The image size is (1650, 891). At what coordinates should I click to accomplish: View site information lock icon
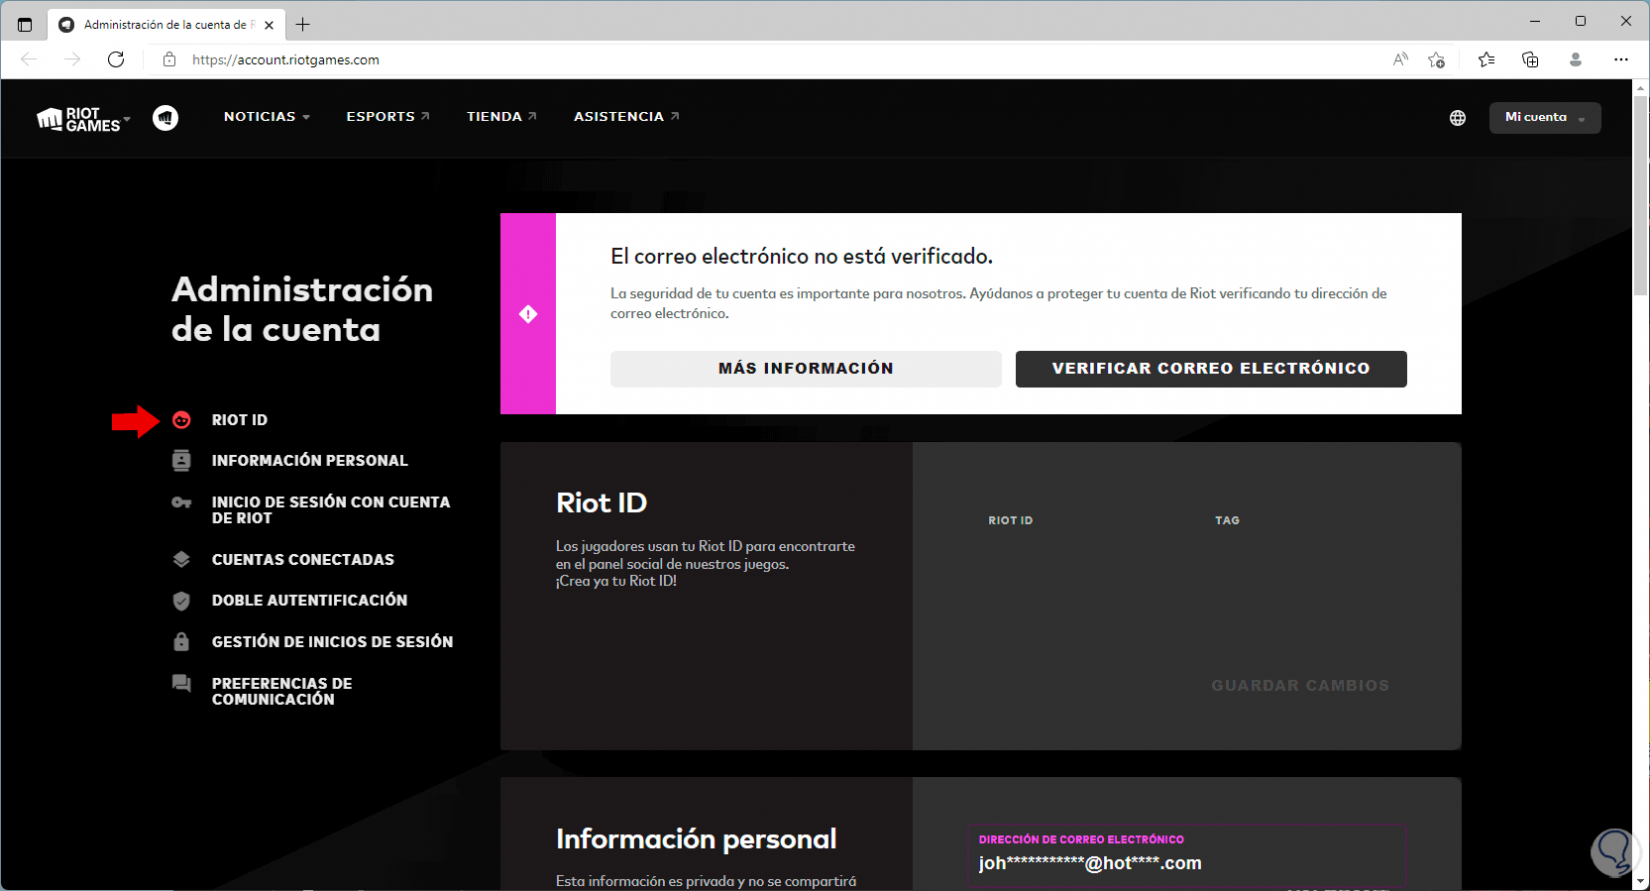click(x=169, y=59)
